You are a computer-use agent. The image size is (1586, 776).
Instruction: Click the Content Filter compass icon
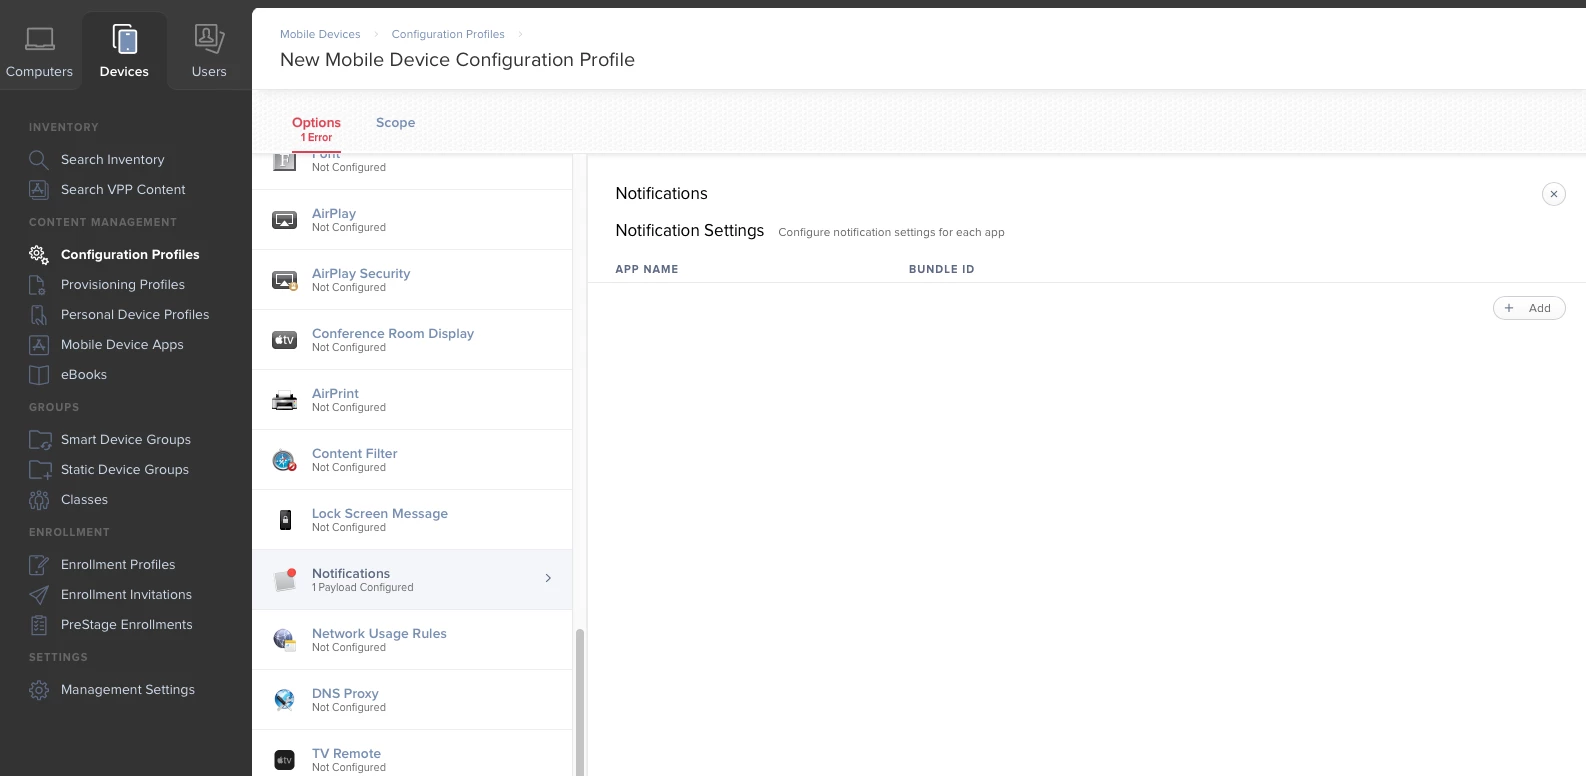click(285, 460)
